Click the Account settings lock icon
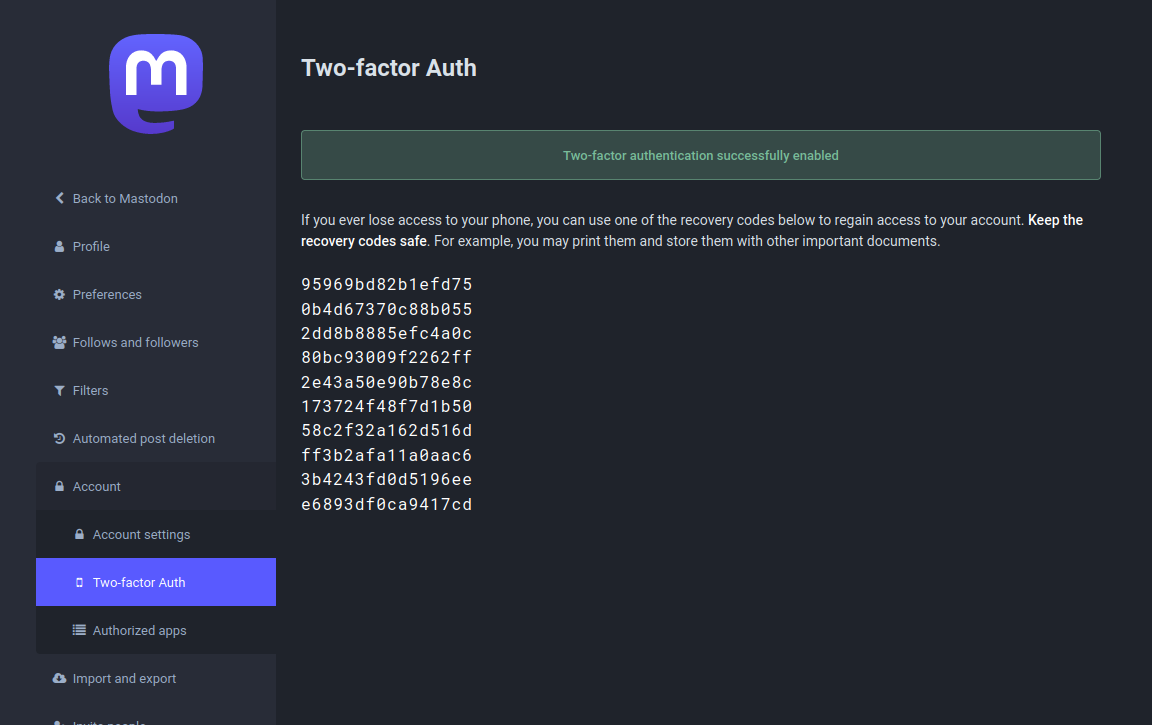This screenshot has width=1152, height=725. point(79,534)
